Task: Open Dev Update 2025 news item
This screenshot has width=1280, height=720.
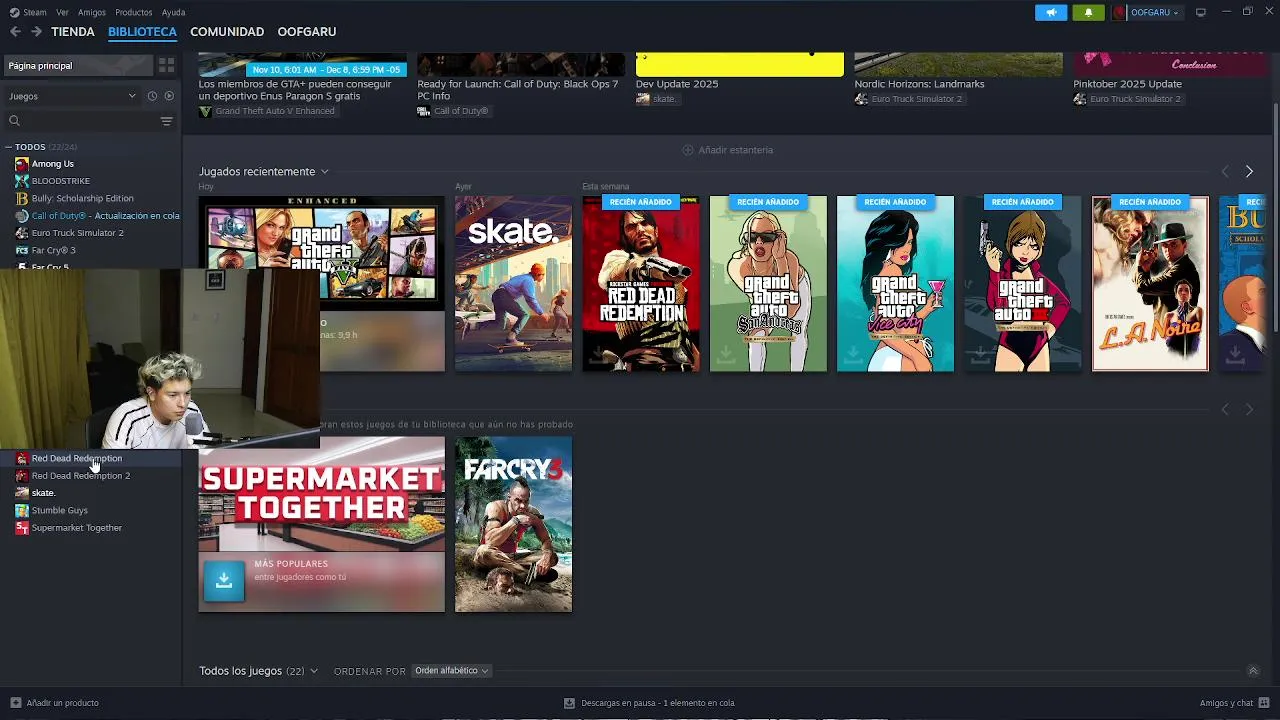Action: click(677, 84)
